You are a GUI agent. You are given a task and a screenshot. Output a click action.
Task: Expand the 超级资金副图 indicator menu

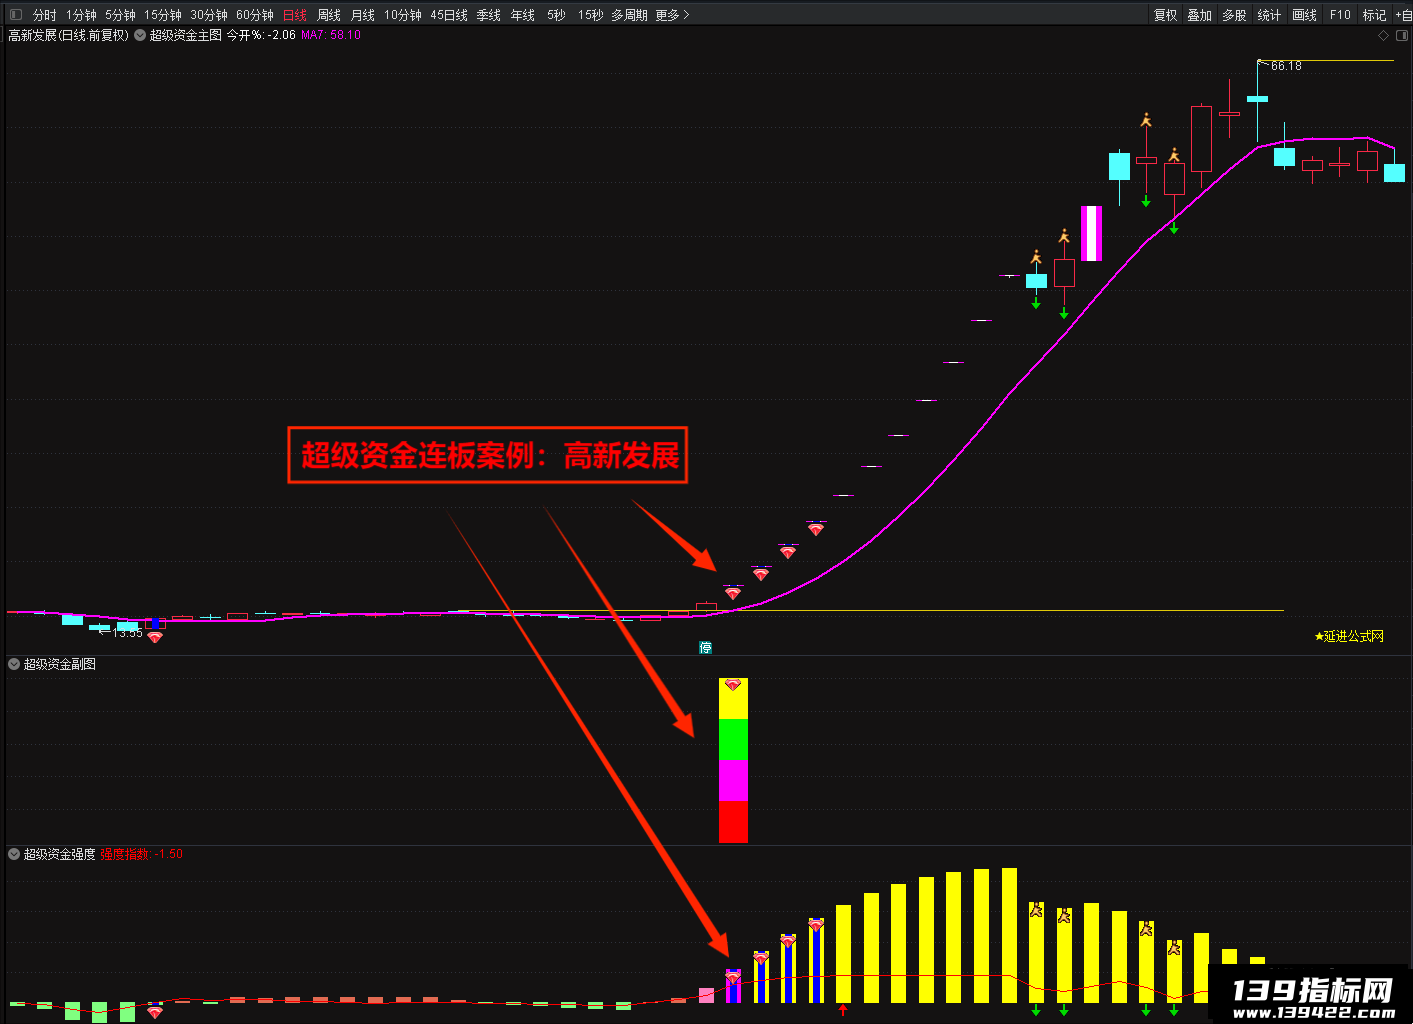(x=14, y=664)
